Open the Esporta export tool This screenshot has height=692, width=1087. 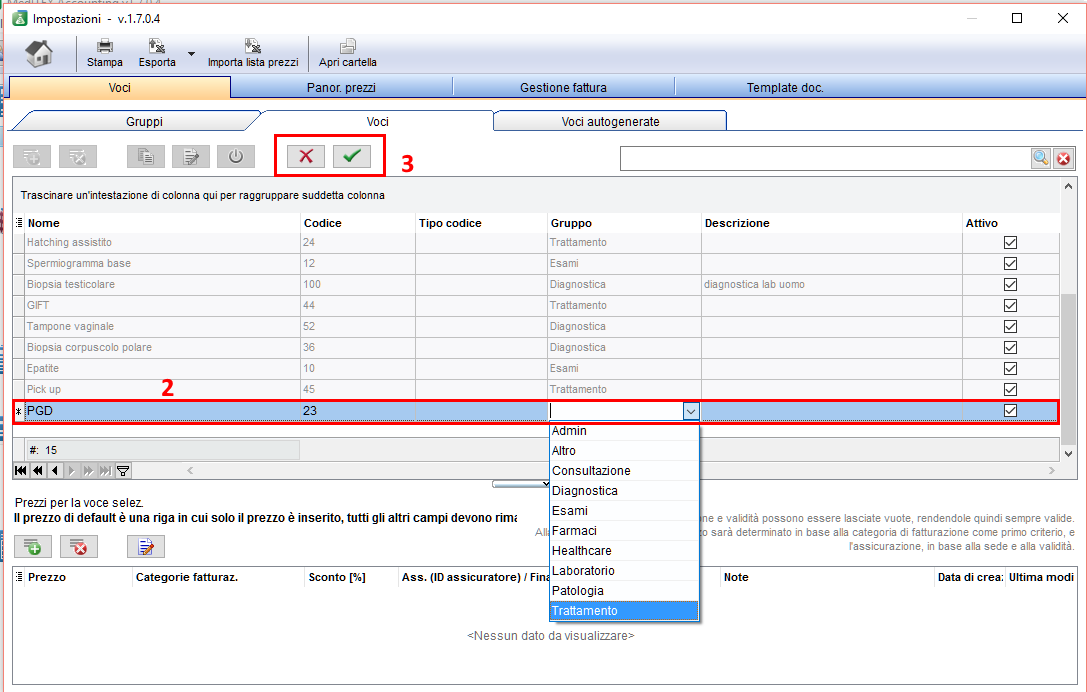pos(157,53)
